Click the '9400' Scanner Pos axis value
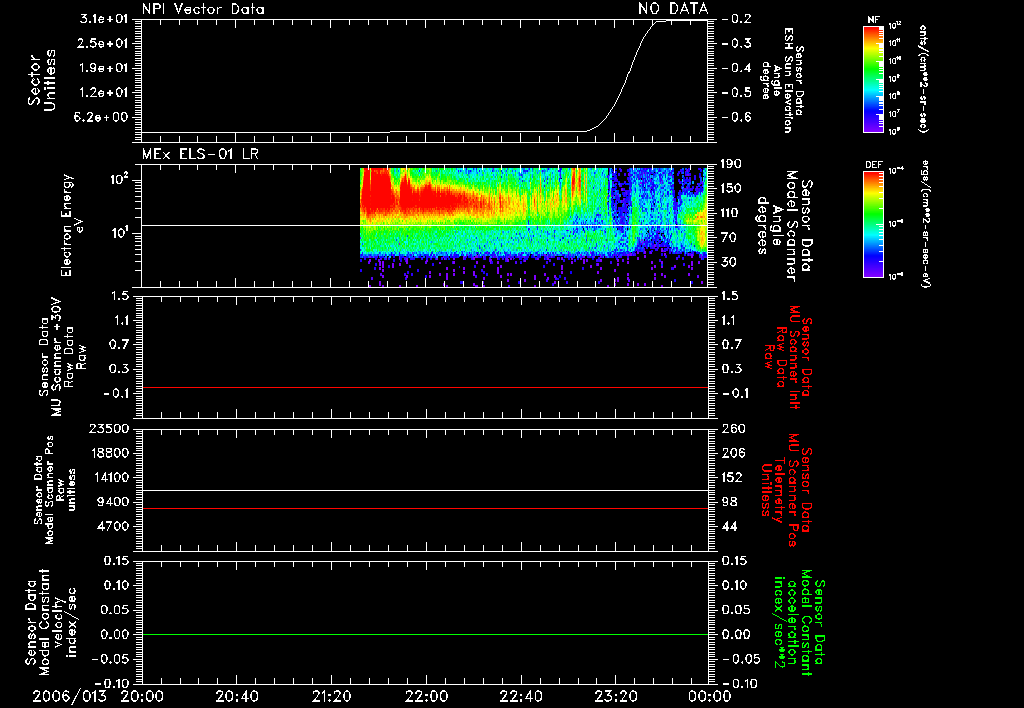Screen dimensions: 1024x708 click(114, 502)
